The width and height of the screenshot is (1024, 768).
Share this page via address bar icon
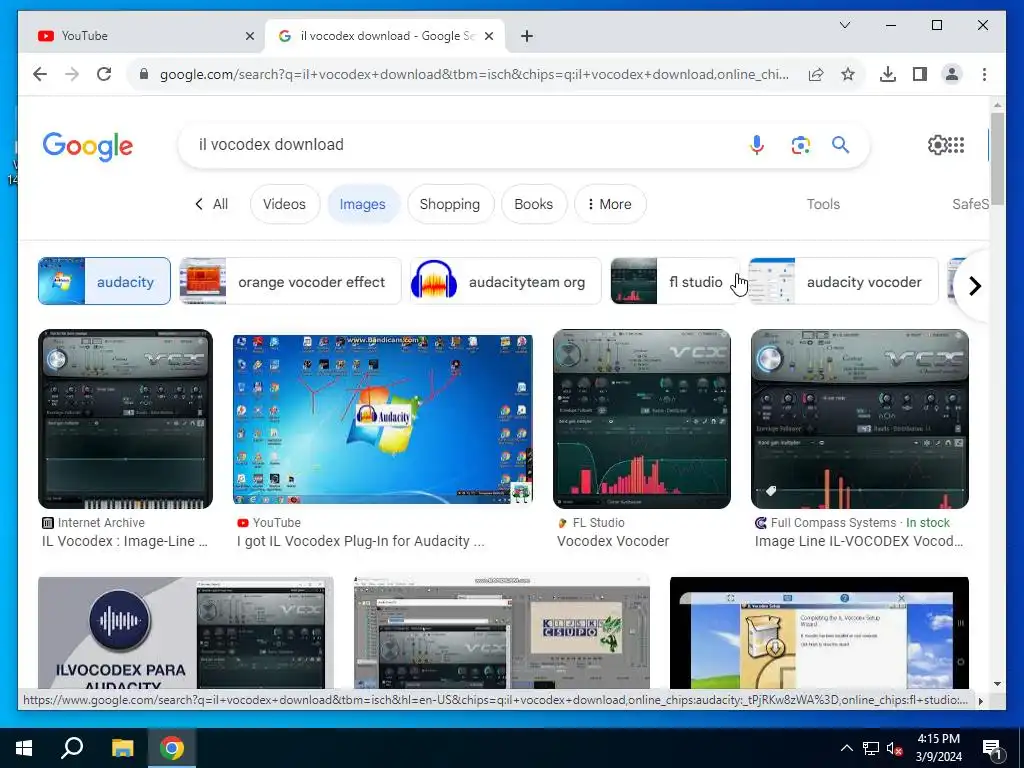coord(816,74)
